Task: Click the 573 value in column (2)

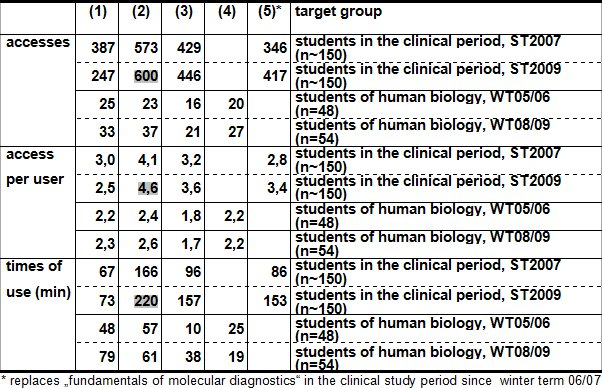Action: point(146,48)
